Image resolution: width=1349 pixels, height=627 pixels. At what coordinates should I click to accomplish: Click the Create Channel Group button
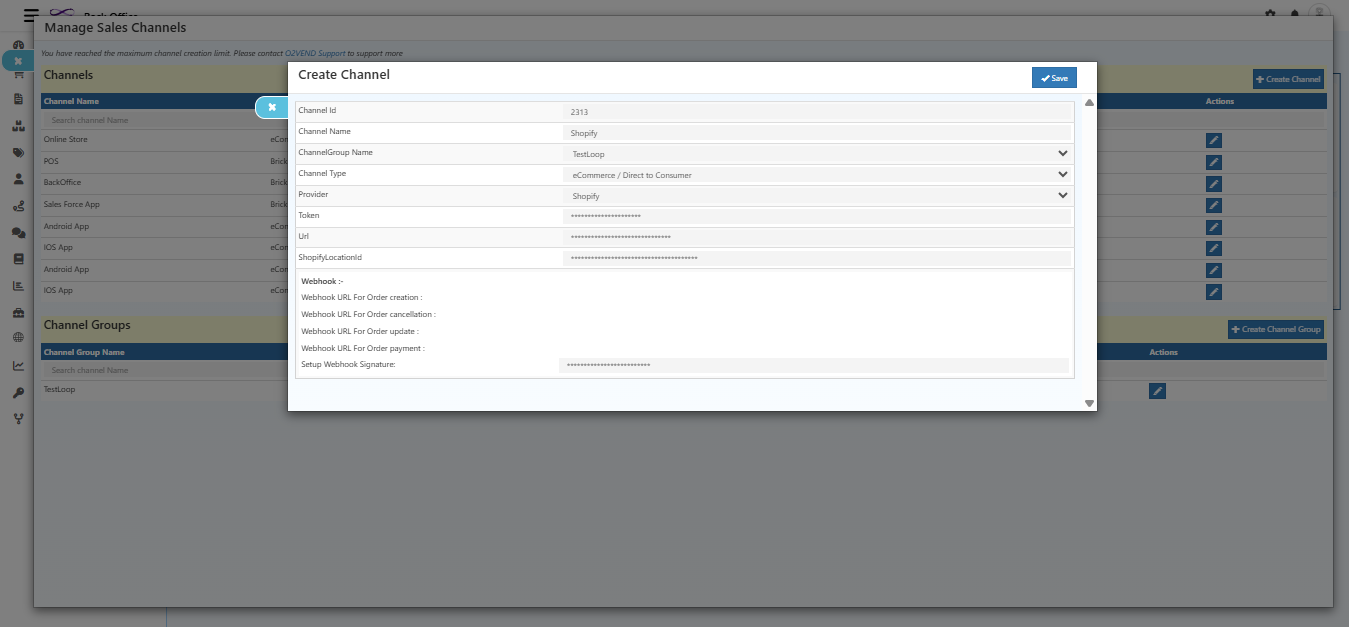pyautogui.click(x=1276, y=329)
